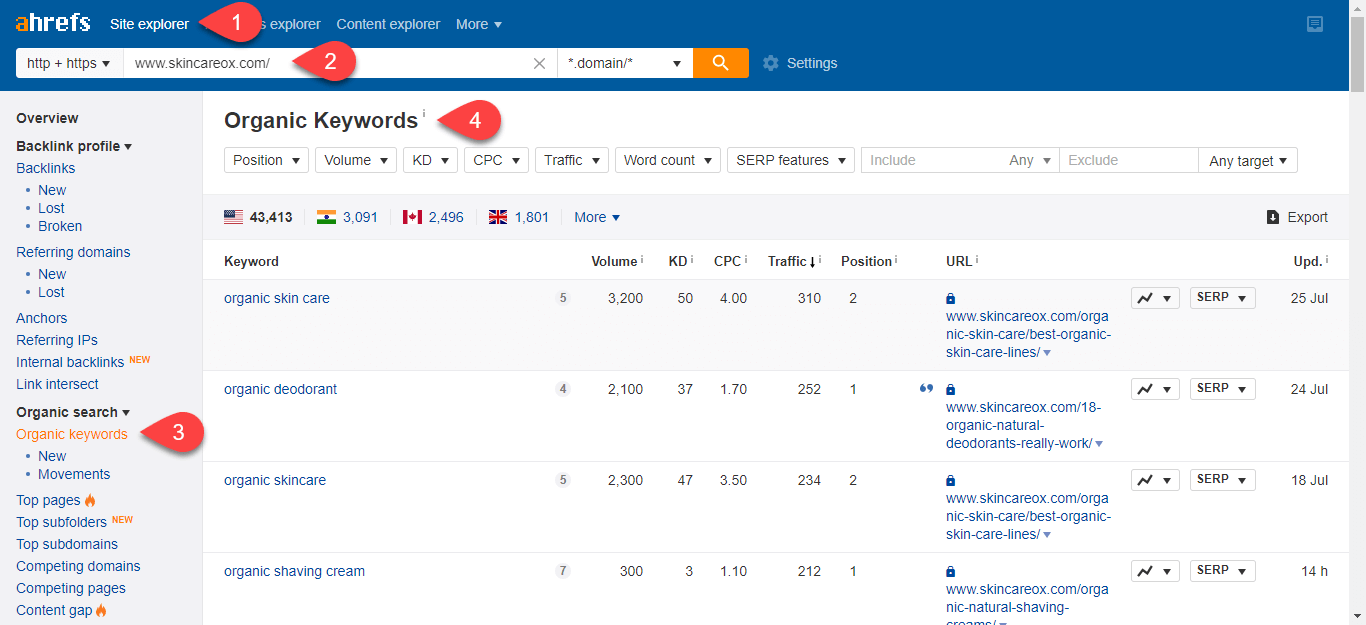Open the organic skin care keyword link
1366x625 pixels.
[277, 298]
